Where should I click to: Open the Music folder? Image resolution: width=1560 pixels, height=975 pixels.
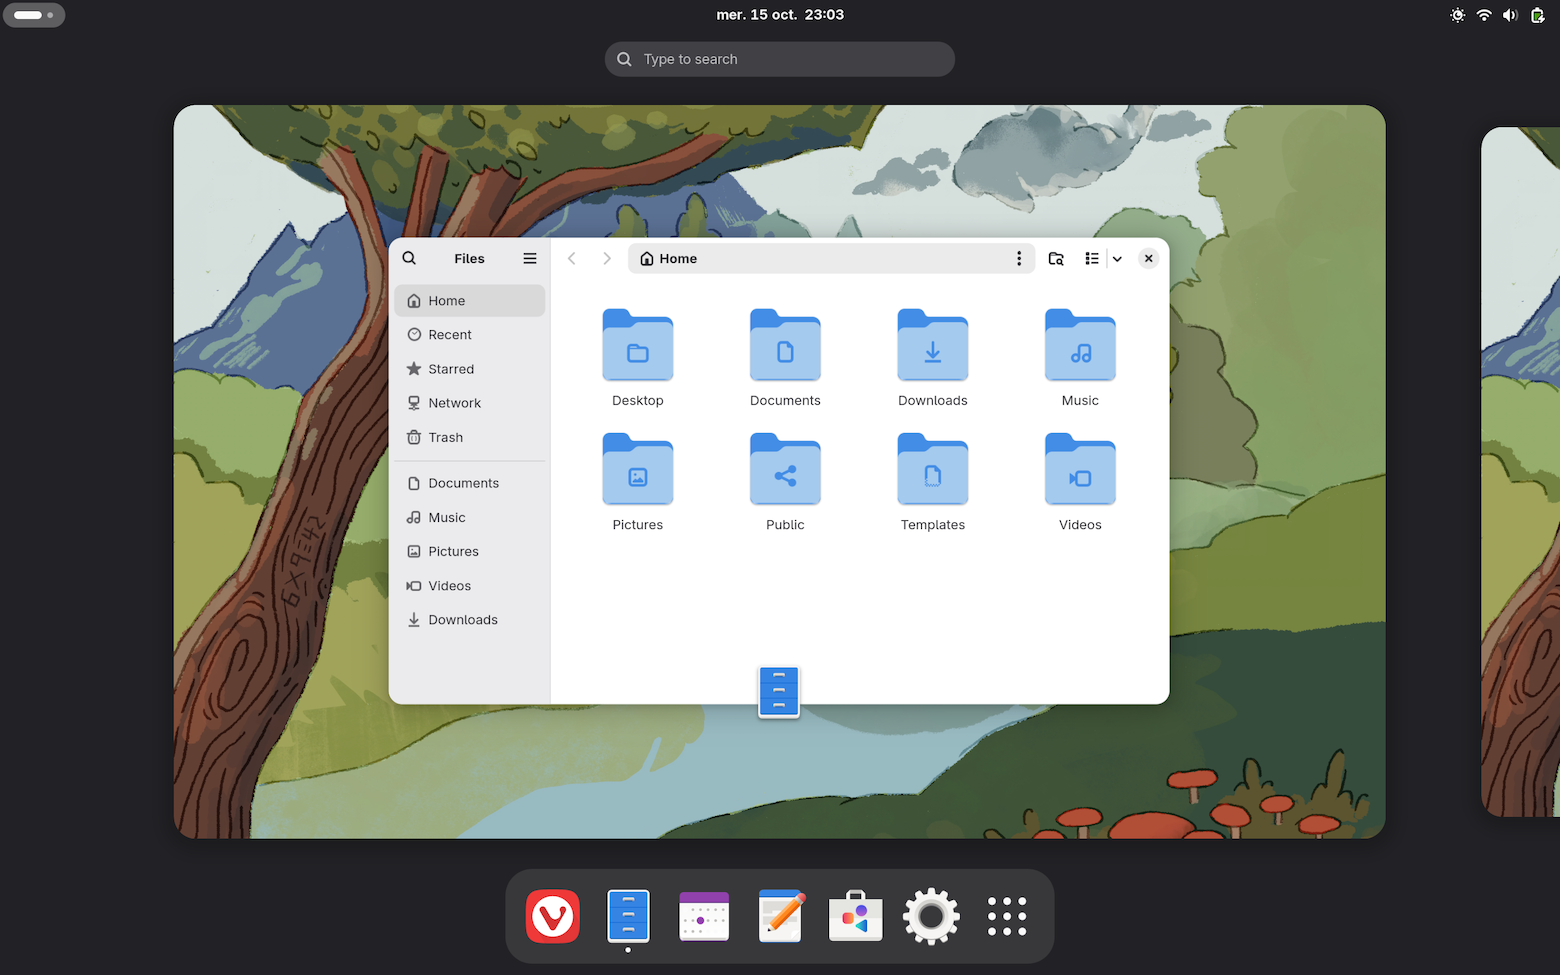[x=1080, y=346]
